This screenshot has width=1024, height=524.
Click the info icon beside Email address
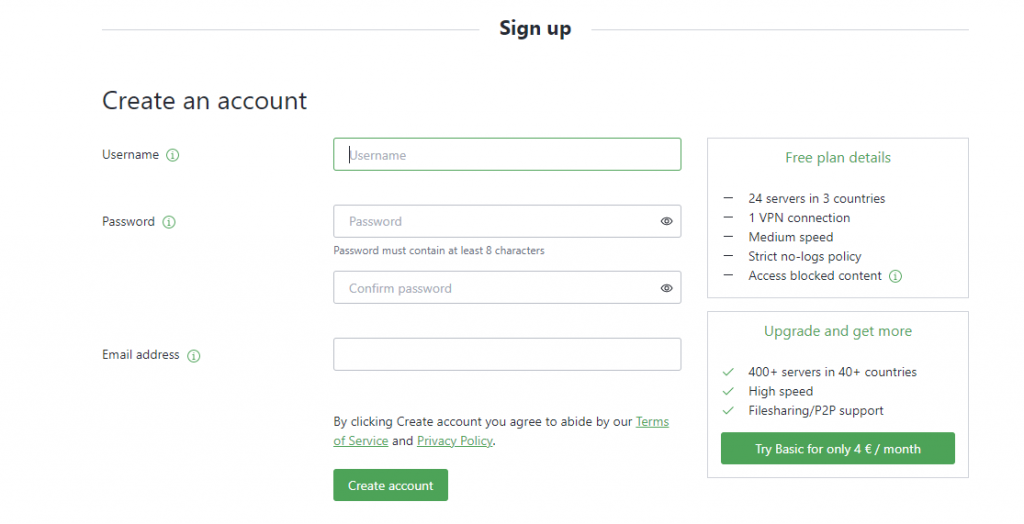[194, 355]
